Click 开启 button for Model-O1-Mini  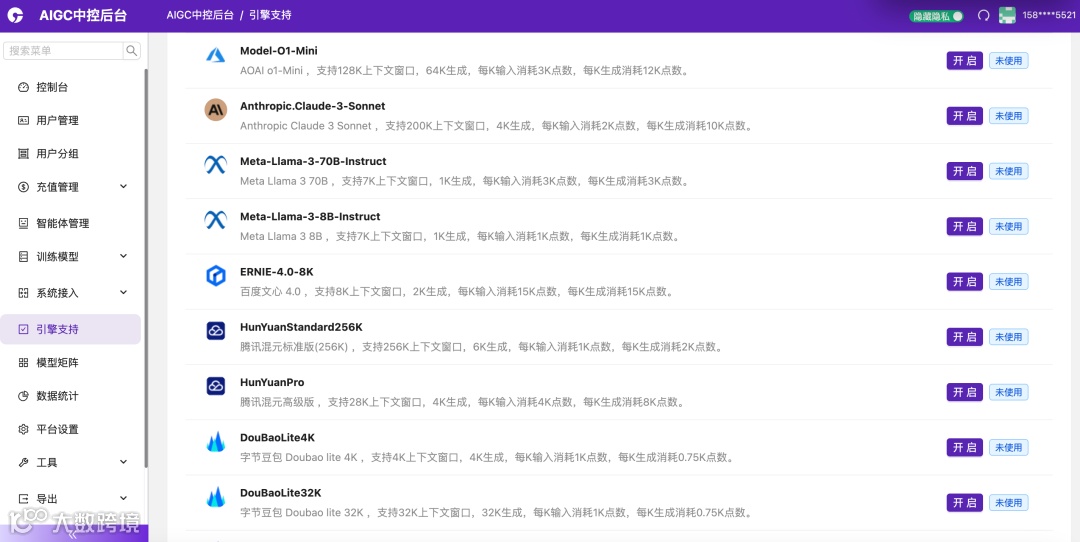pos(964,61)
